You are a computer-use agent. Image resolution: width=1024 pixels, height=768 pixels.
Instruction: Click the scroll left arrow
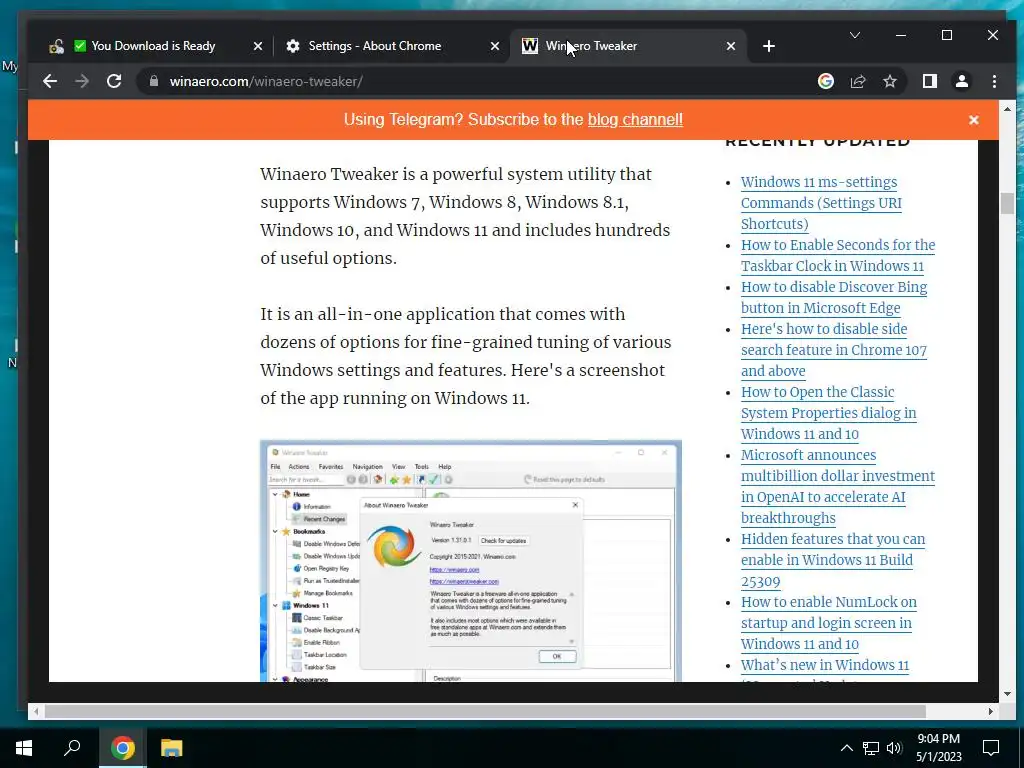(36, 711)
